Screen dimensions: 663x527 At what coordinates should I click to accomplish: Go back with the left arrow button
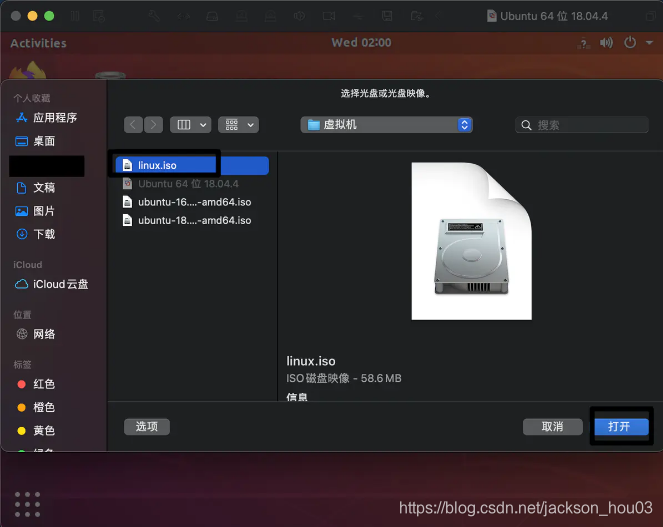133,125
